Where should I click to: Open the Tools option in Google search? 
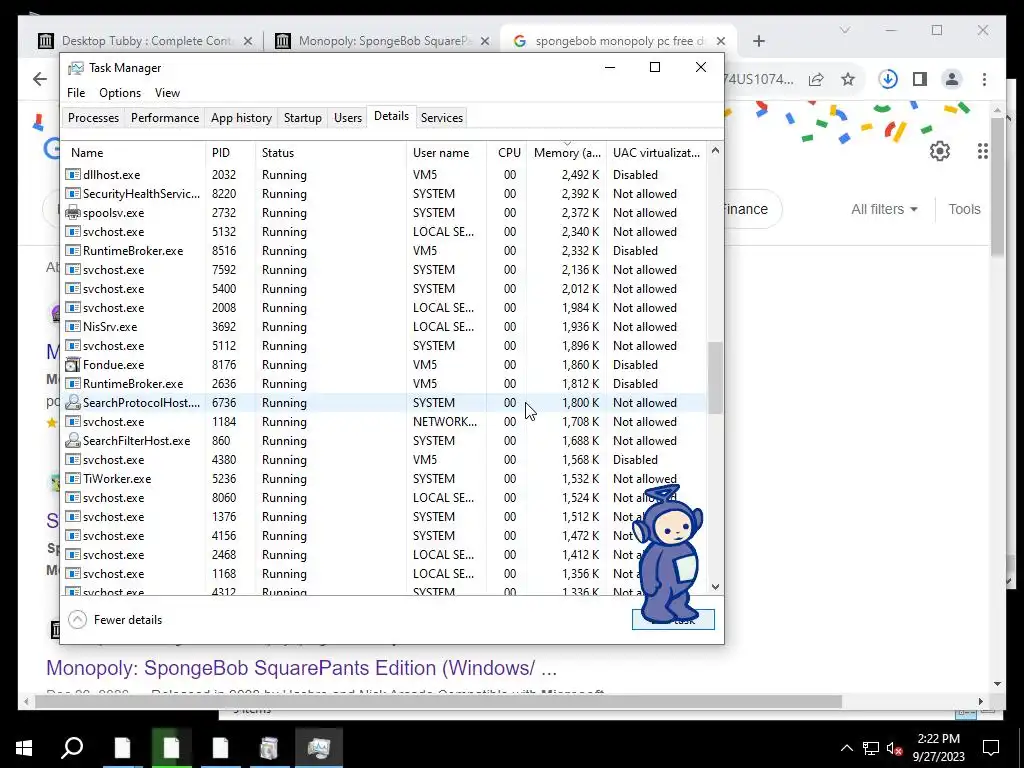tap(964, 209)
